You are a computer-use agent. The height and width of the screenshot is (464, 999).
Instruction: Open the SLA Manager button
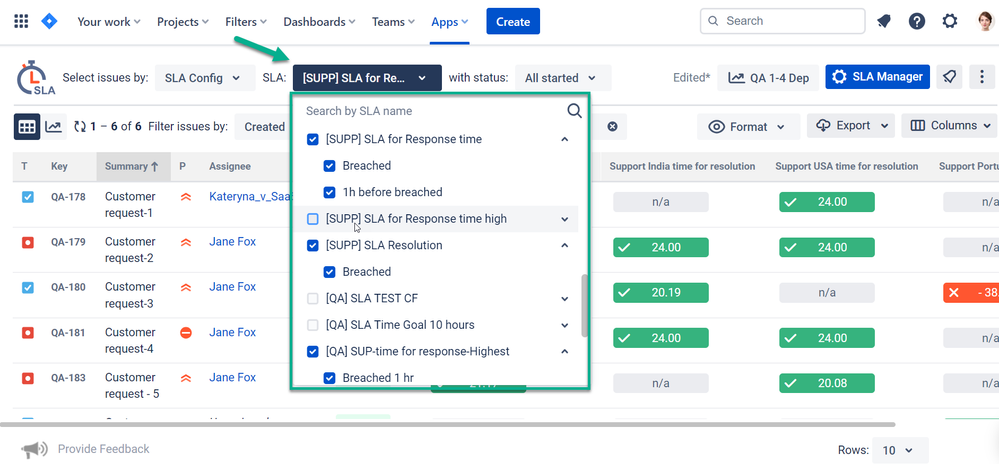pyautogui.click(x=877, y=77)
